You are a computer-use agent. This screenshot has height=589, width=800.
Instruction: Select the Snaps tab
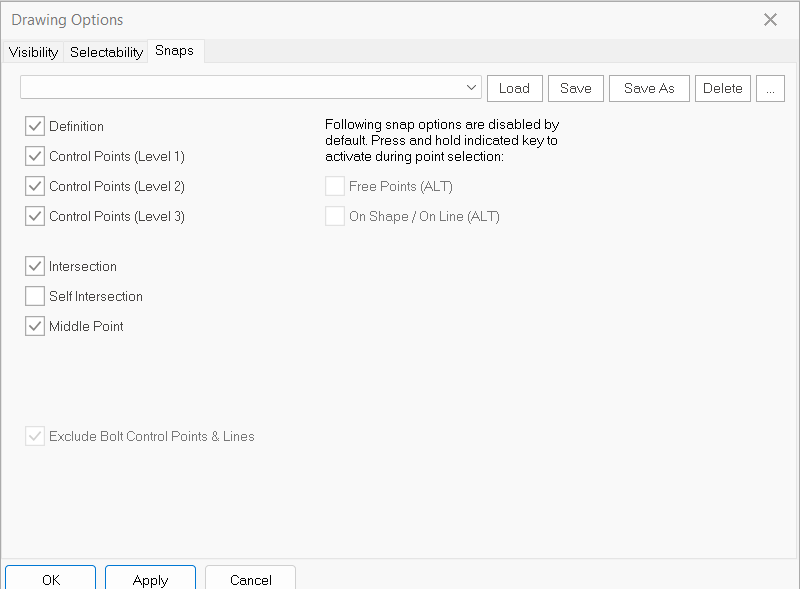[175, 51]
